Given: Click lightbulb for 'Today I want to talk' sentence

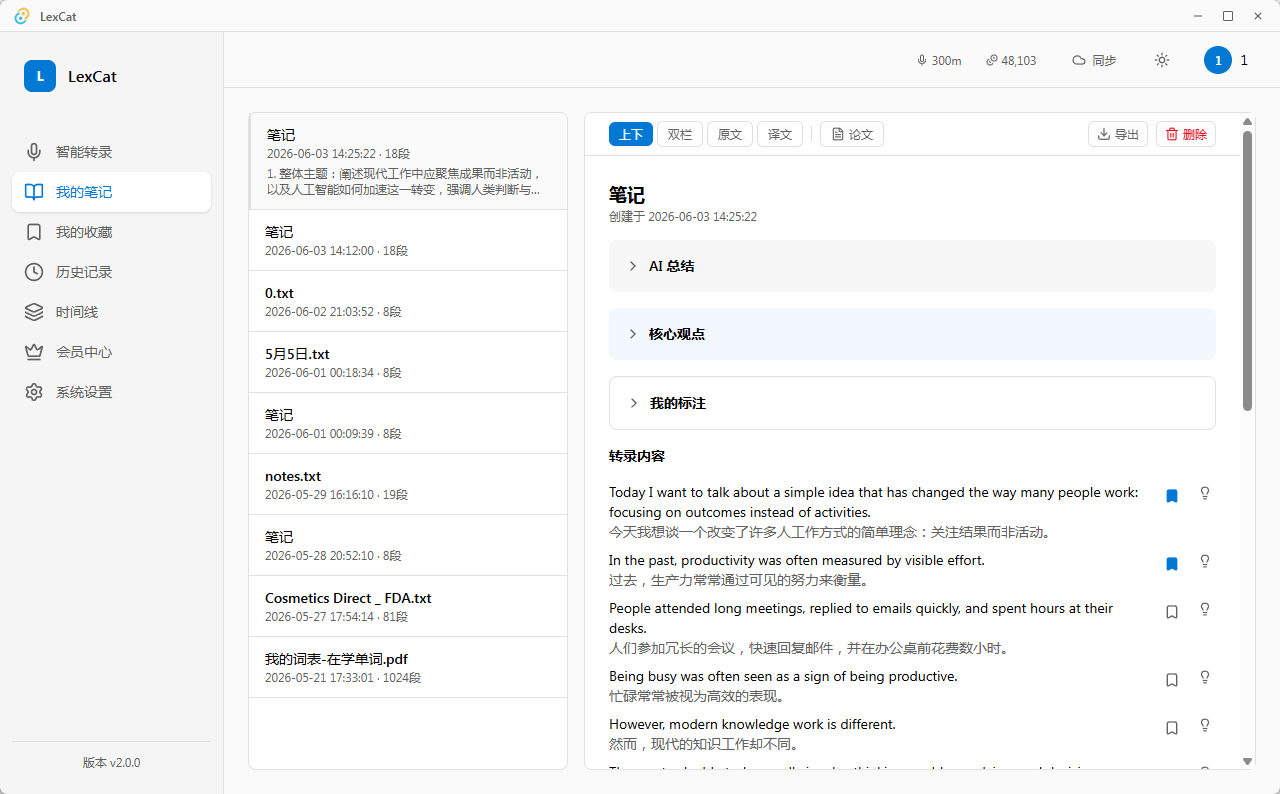Looking at the screenshot, I should [x=1205, y=493].
